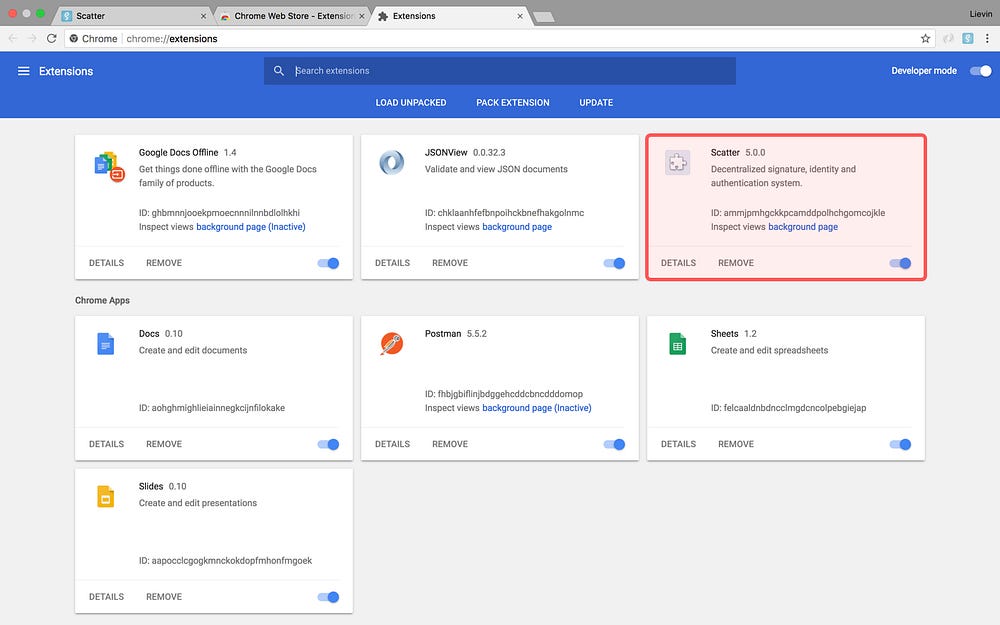Open Scatter's background page link
Viewport: 1000px width, 625px height.
click(803, 227)
